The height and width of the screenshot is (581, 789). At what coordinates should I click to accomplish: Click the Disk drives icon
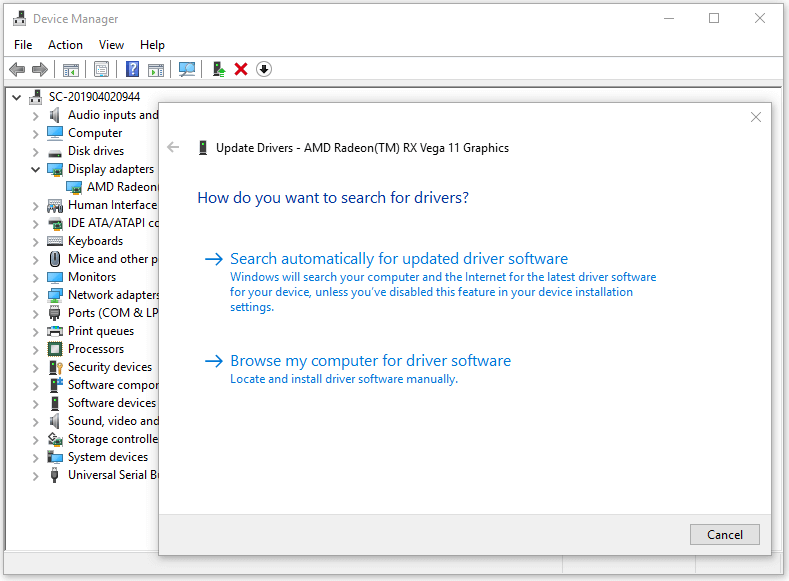[x=54, y=152]
